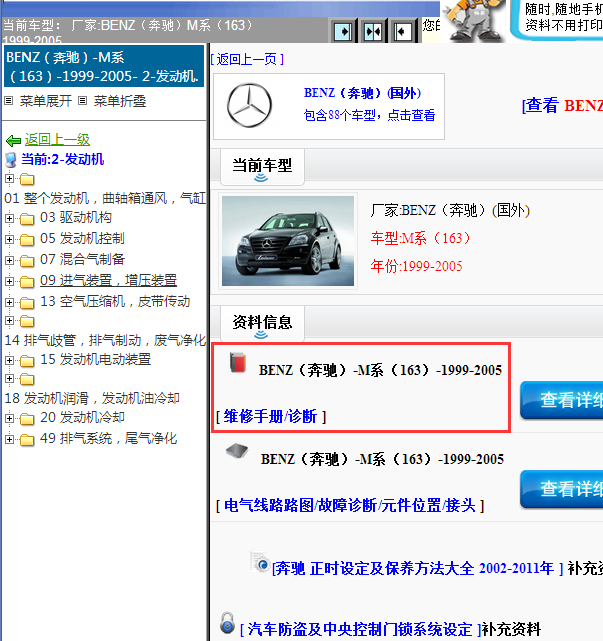Click the split-panel middle toolbar button

tap(372, 31)
